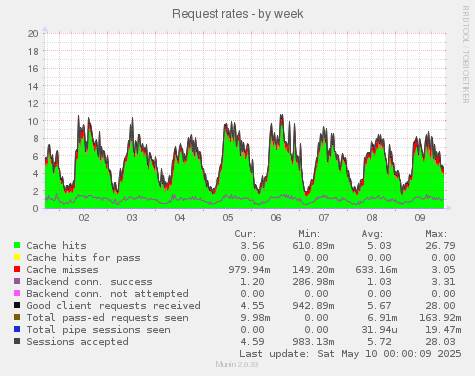Click Backend conn. success average 1.03
Viewport: 475px width, 376px height.
pyautogui.click(x=379, y=282)
